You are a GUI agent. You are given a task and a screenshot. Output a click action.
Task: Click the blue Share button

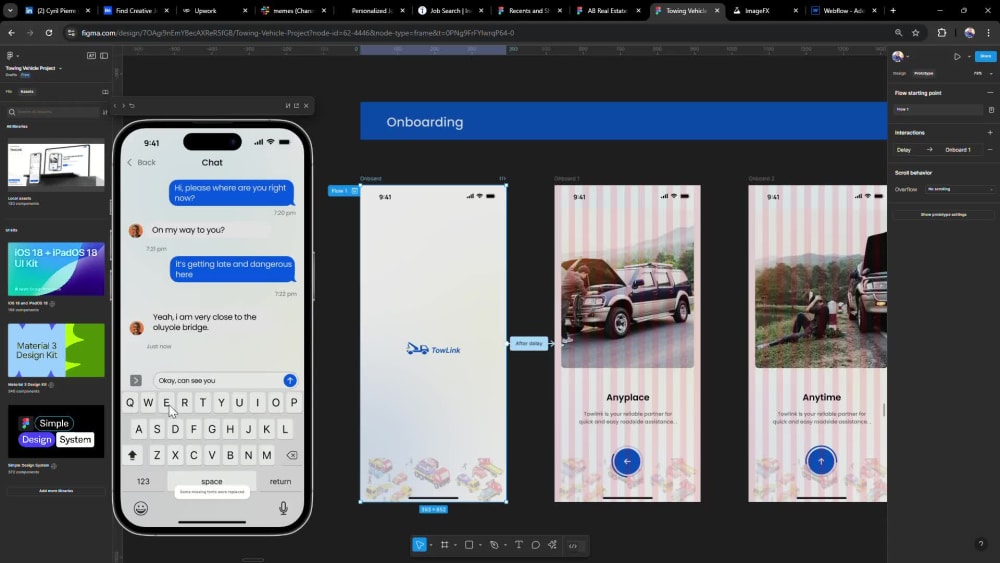(985, 57)
